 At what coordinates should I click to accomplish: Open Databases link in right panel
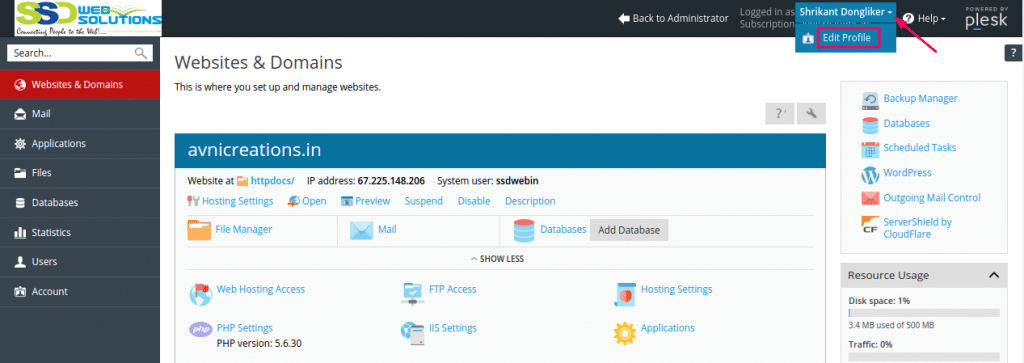point(906,123)
